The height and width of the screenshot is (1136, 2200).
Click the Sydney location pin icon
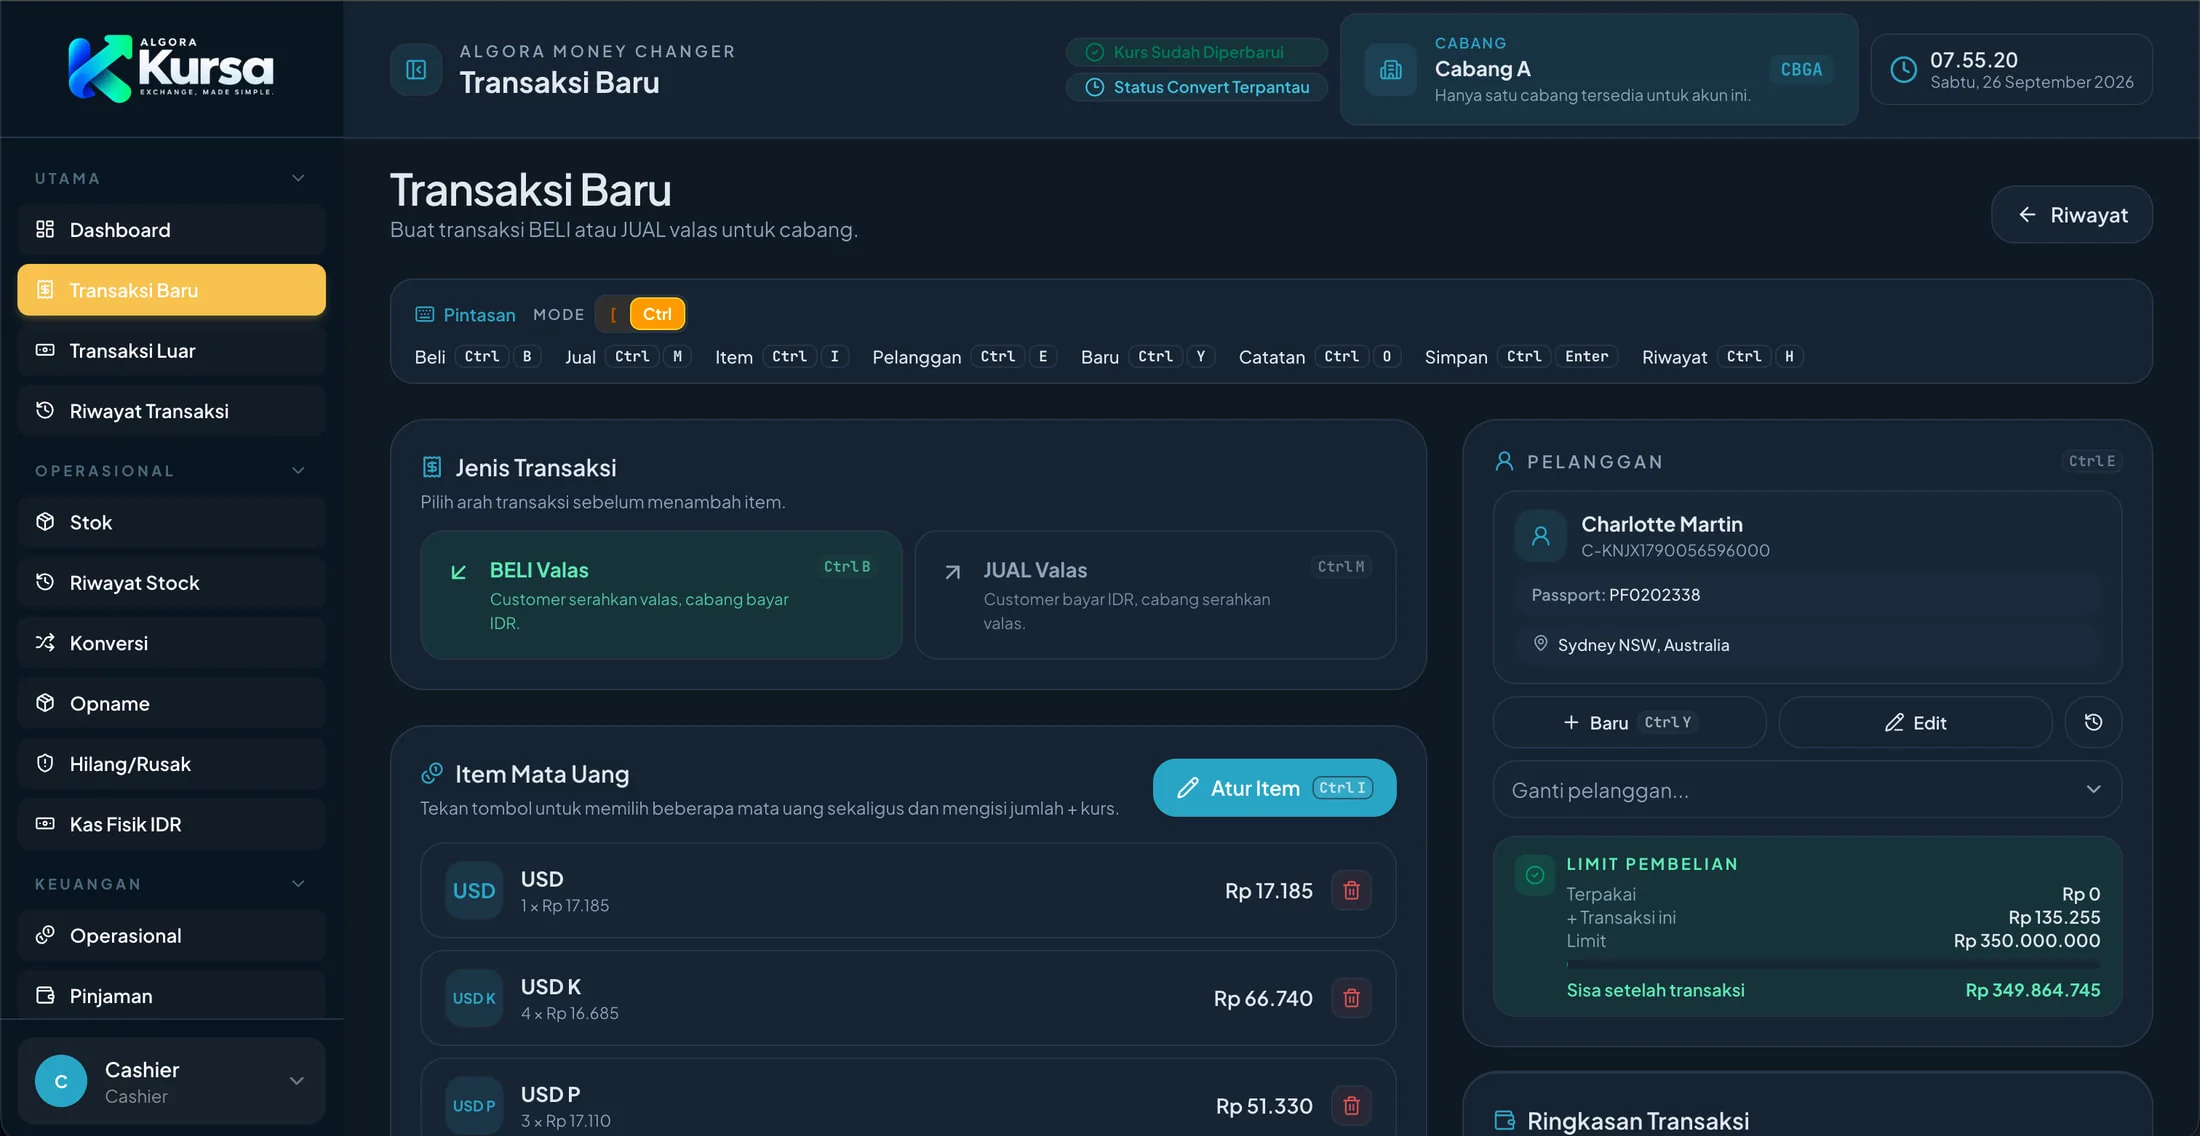[1541, 644]
